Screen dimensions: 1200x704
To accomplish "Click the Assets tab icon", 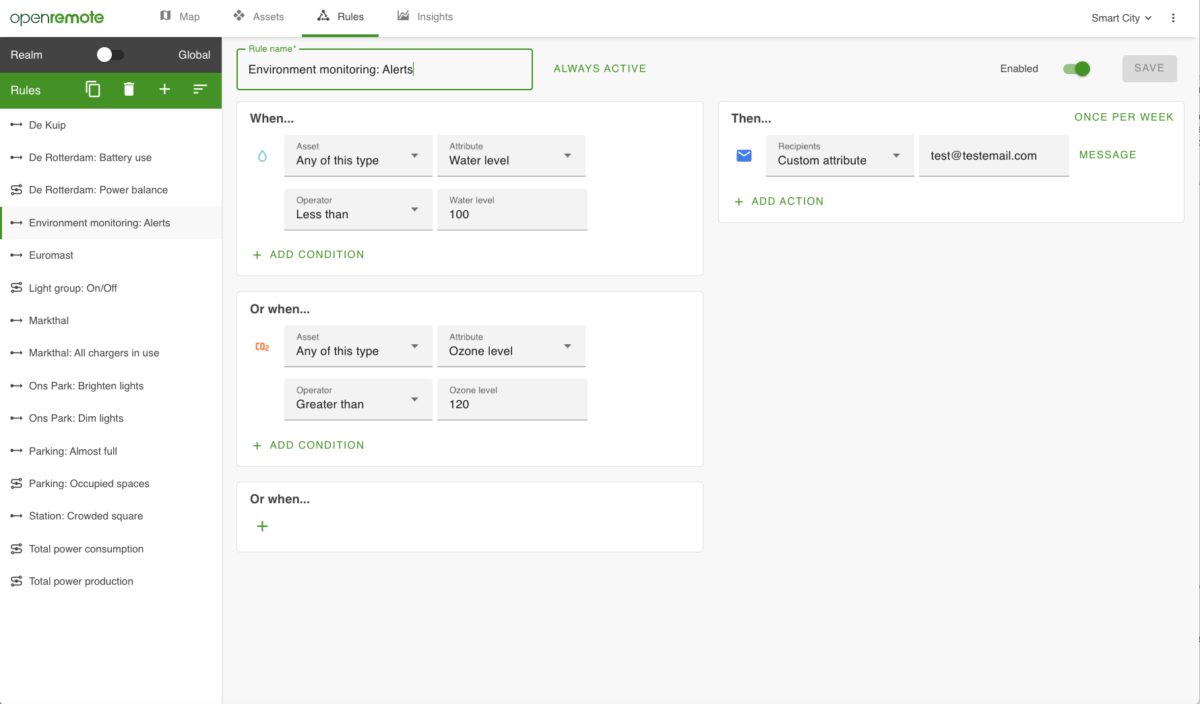I will point(239,16).
